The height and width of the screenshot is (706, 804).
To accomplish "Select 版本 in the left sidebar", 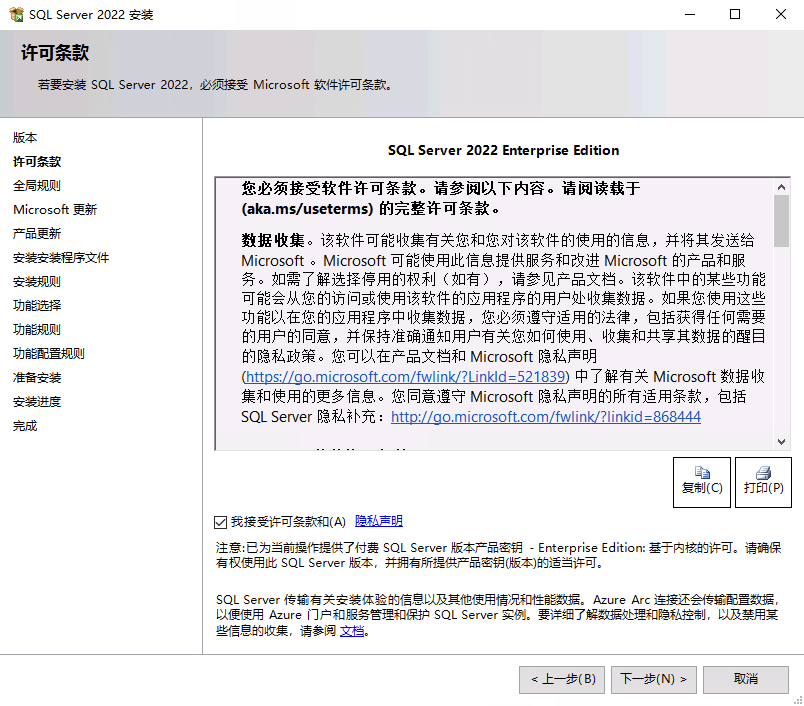I will [x=25, y=137].
